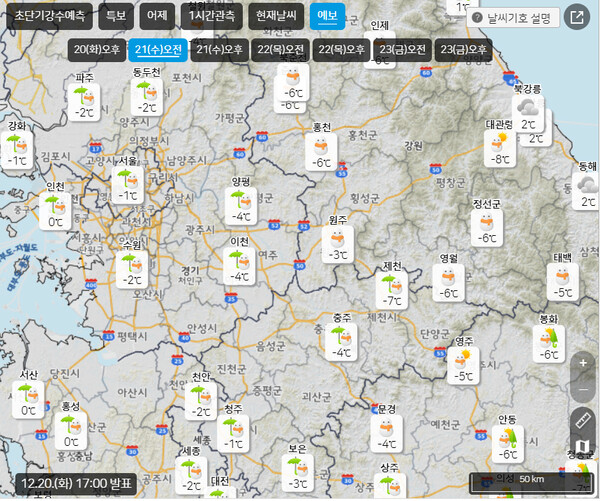600x501 pixels.
Task: Click the 50 km scale bar
Action: tap(530, 483)
